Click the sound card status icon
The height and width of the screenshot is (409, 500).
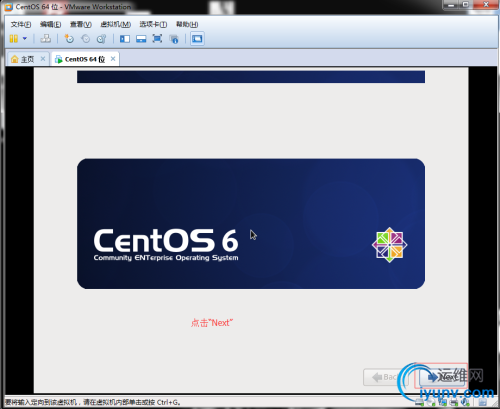click(465, 402)
